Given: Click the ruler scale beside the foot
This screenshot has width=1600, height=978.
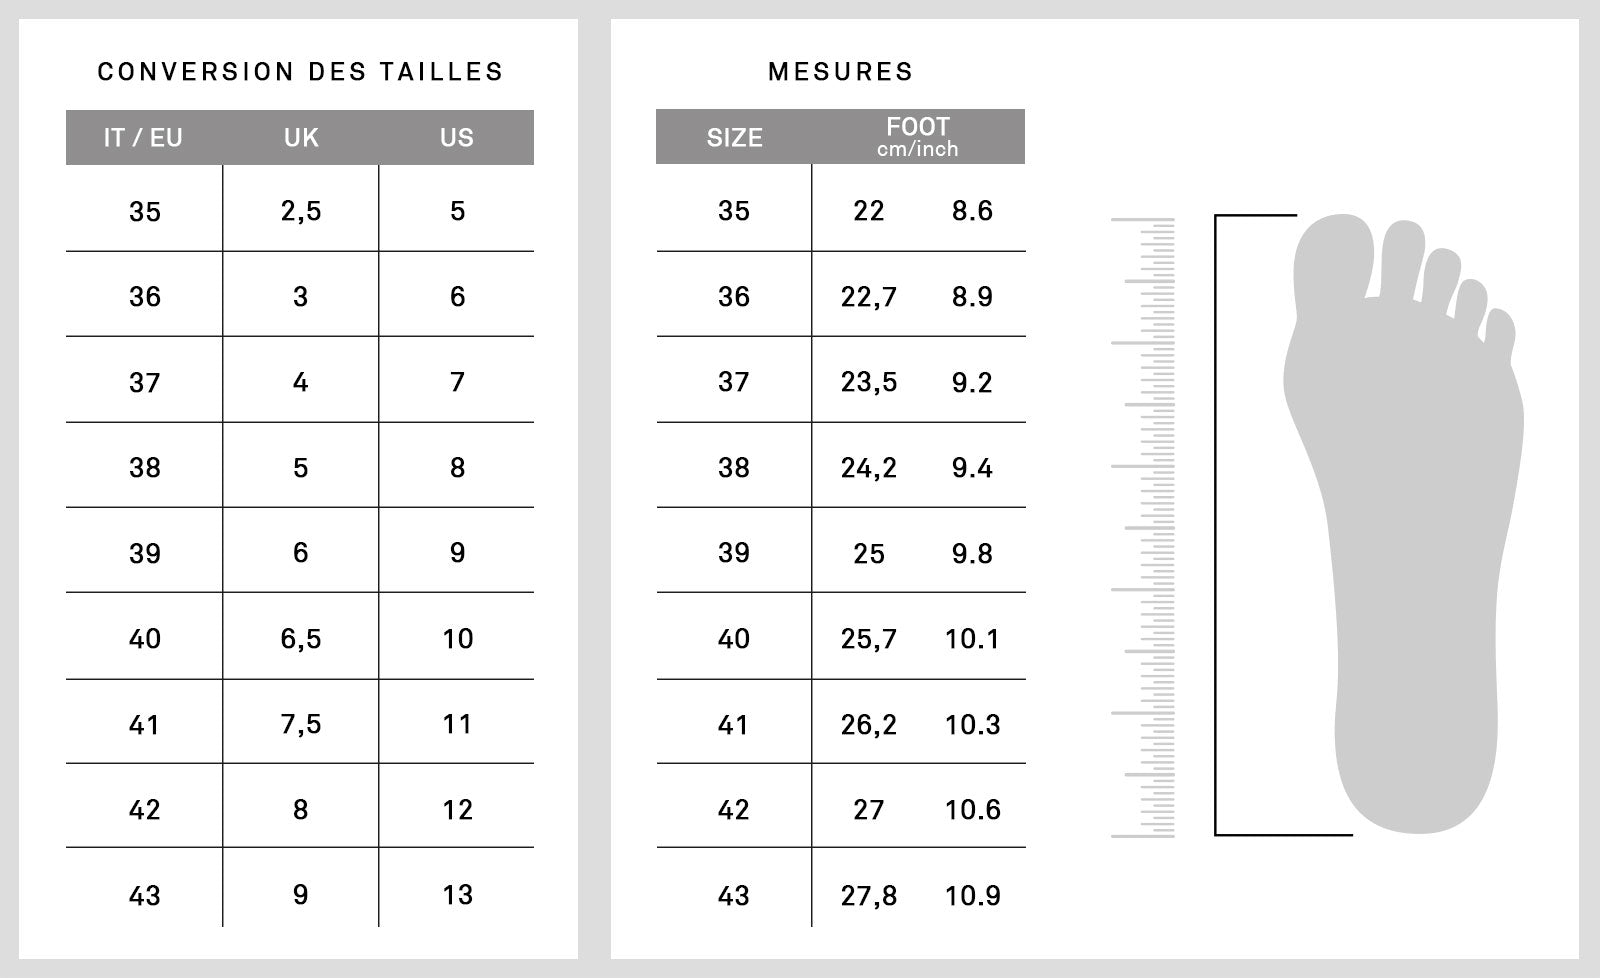Looking at the screenshot, I should 1143,527.
